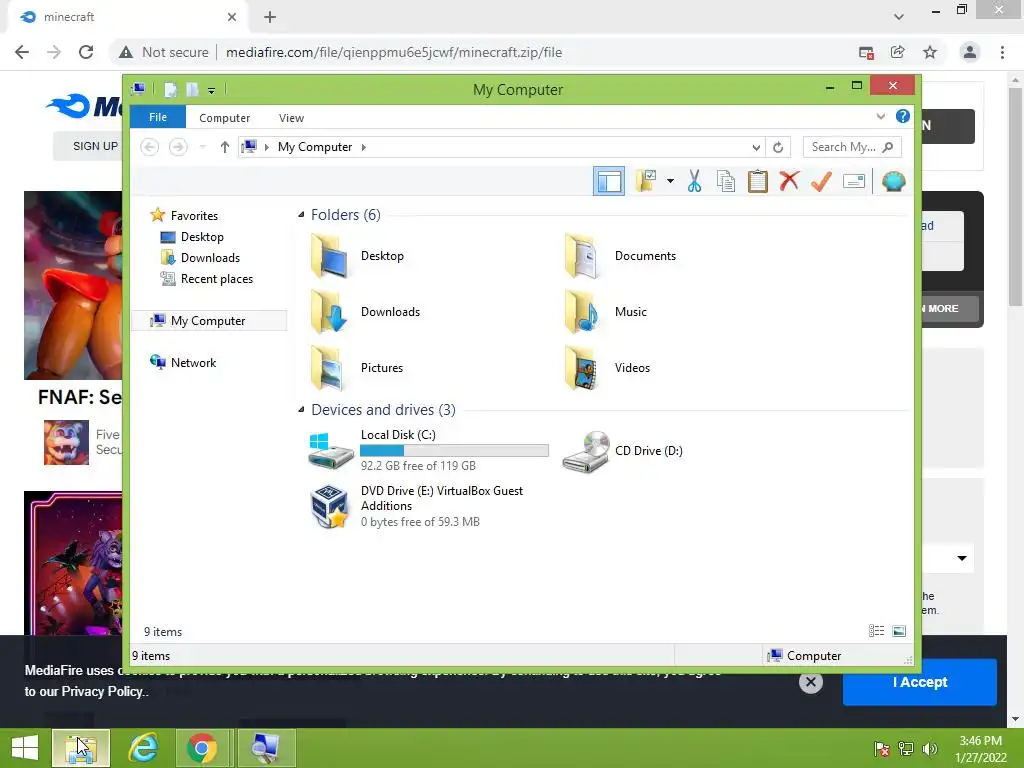The height and width of the screenshot is (768, 1024).
Task: Click the Chrome address bar URL
Action: point(394,52)
